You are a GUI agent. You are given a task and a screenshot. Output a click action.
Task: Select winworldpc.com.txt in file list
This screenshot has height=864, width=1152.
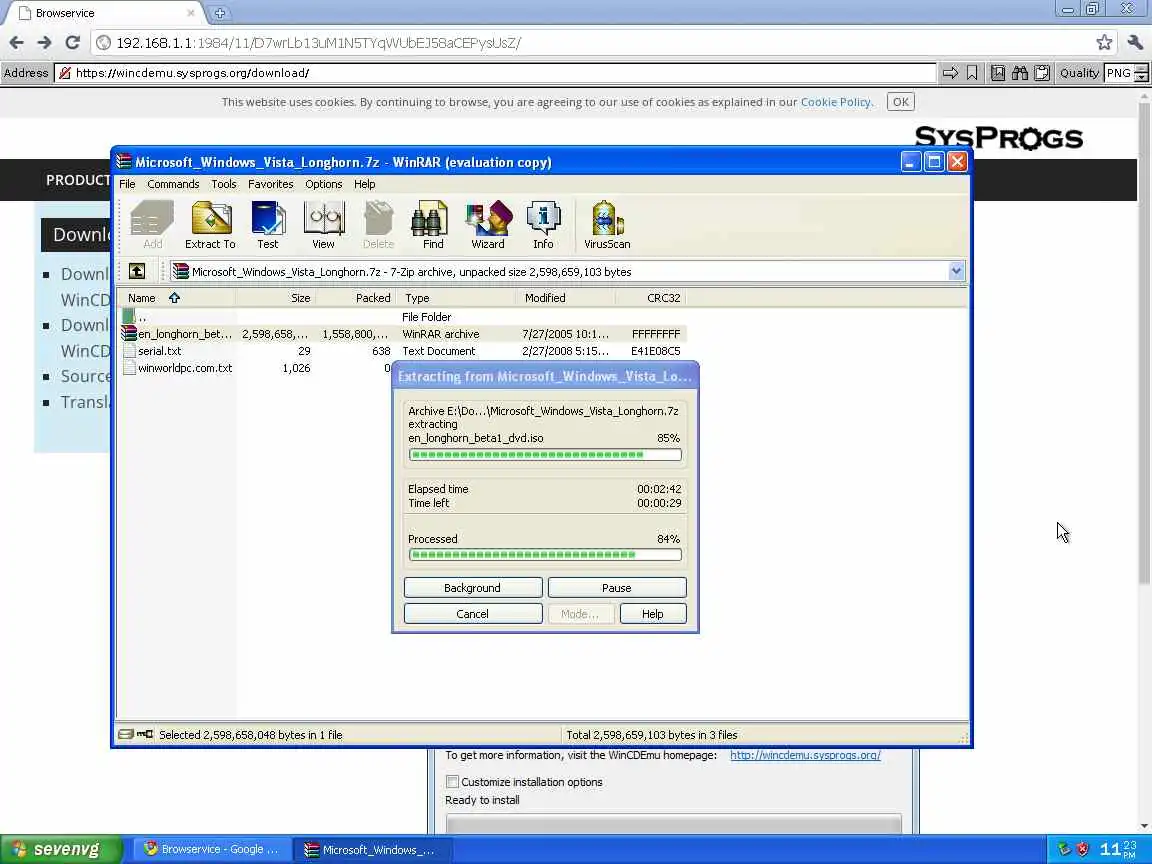[x=256, y=368]
